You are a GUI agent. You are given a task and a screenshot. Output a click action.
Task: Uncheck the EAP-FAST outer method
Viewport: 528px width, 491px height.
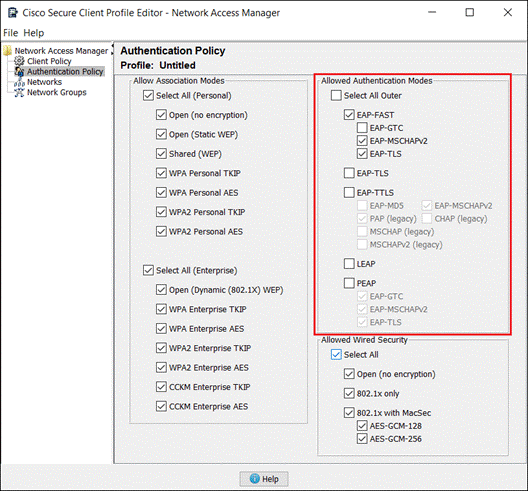click(349, 115)
